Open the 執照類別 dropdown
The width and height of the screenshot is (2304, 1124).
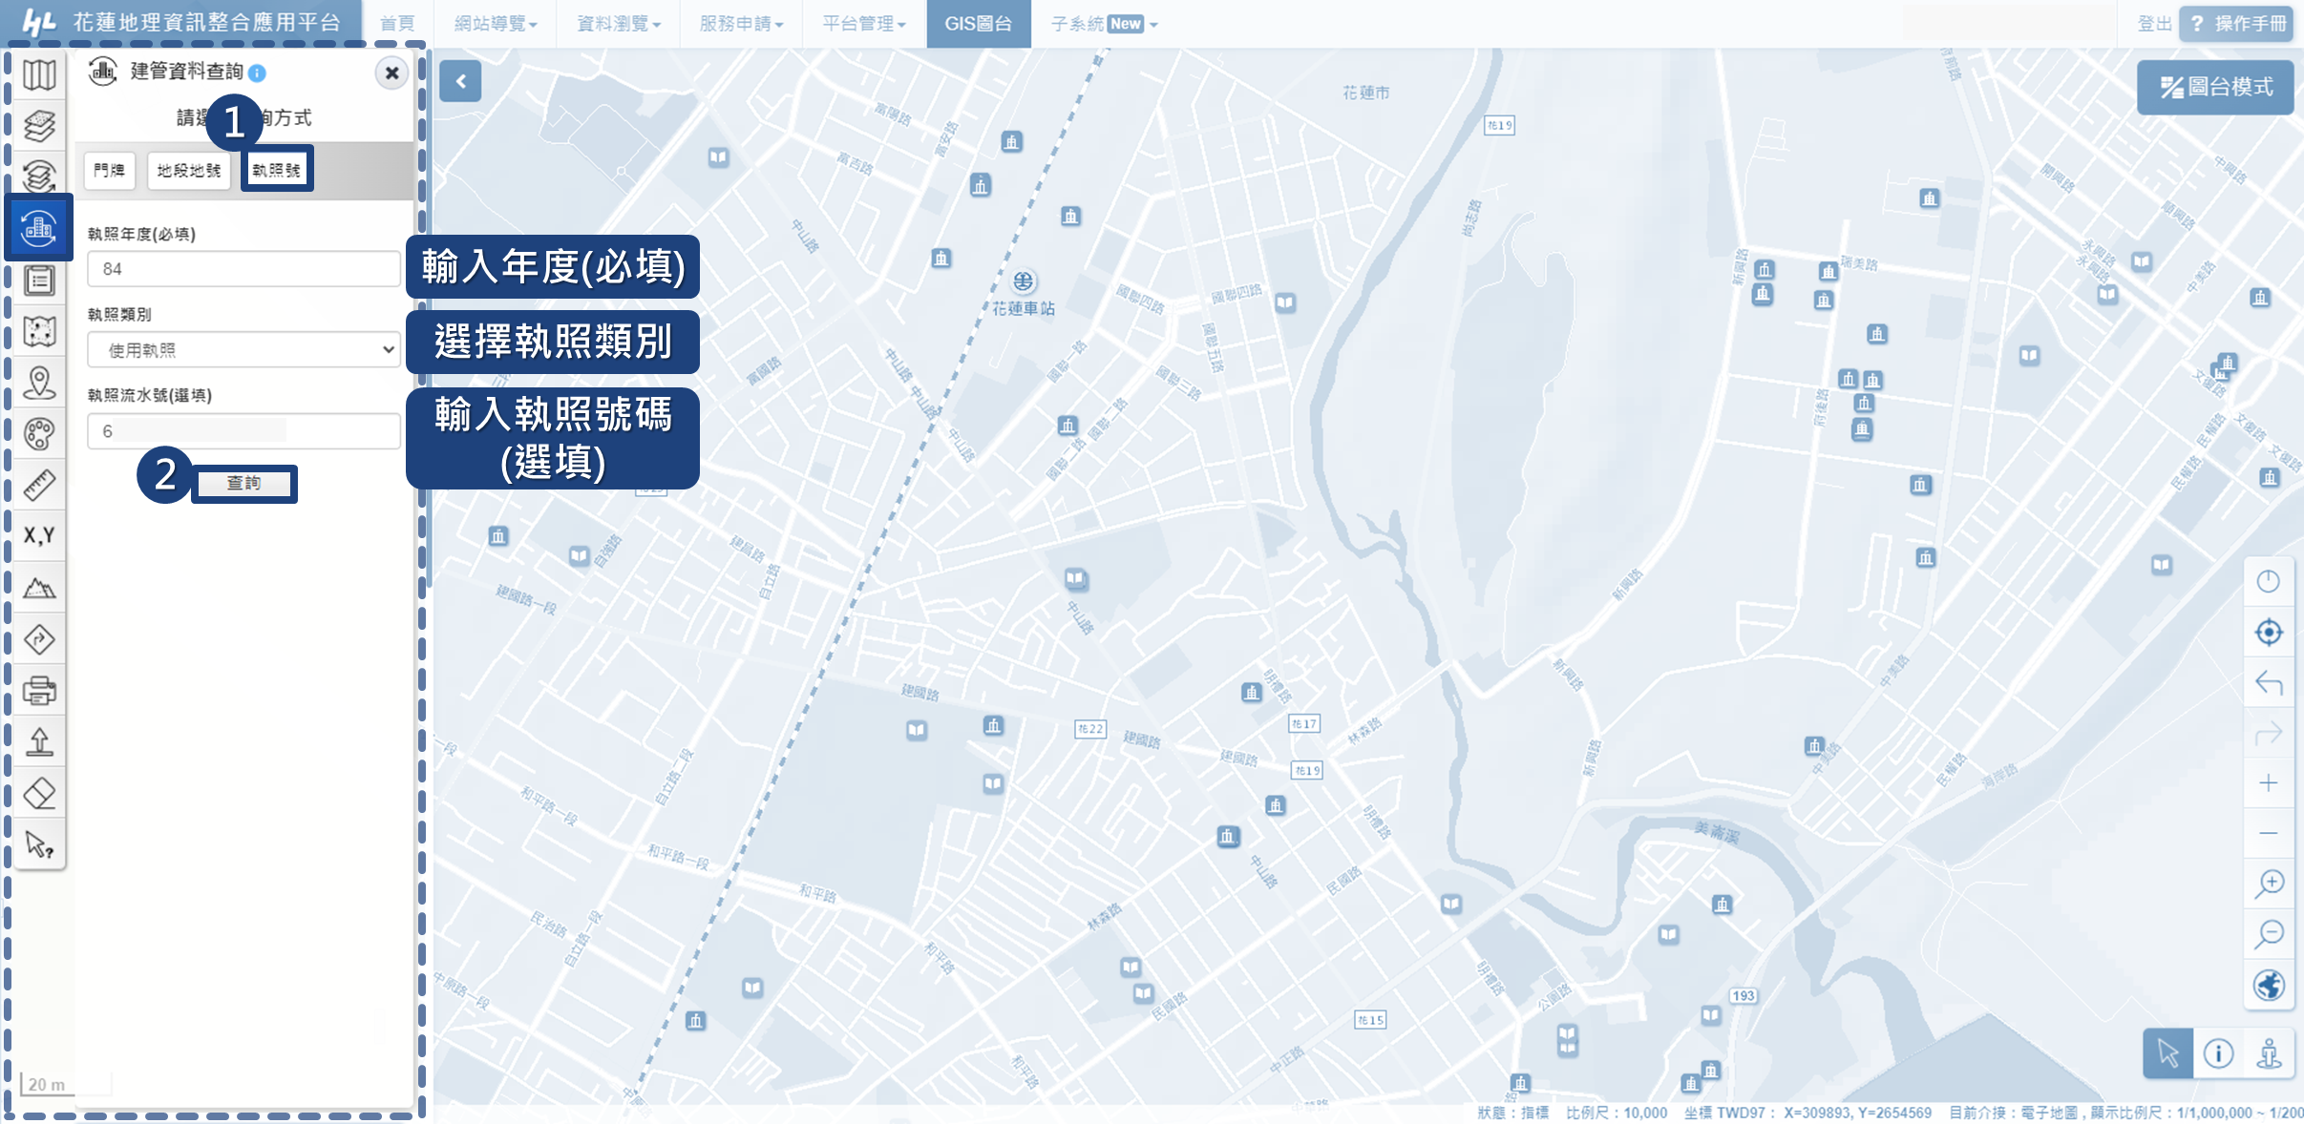coord(243,350)
